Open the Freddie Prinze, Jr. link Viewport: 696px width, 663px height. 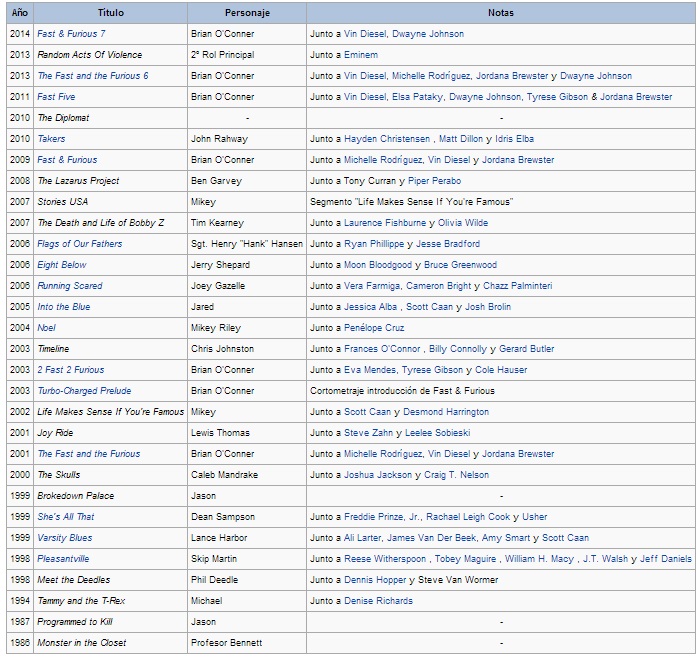[x=382, y=517]
